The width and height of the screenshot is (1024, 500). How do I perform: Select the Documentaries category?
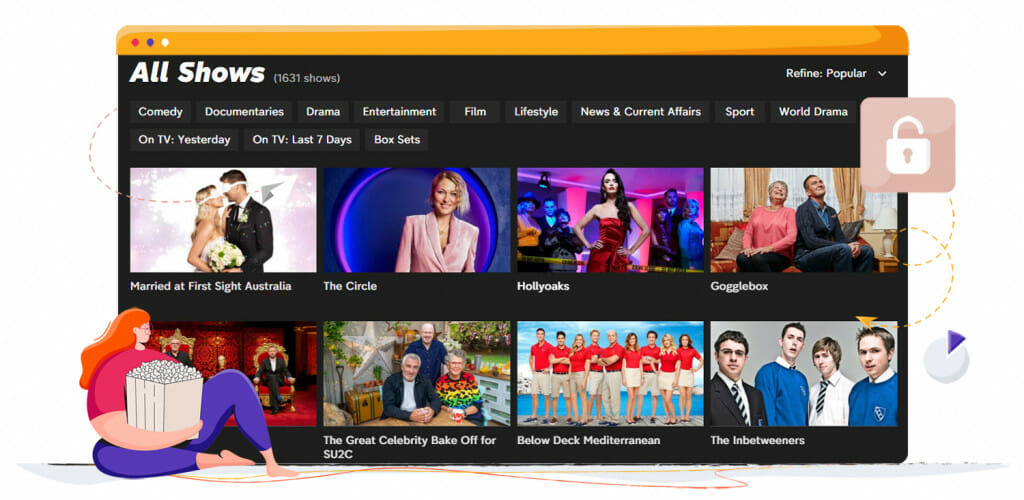(244, 112)
